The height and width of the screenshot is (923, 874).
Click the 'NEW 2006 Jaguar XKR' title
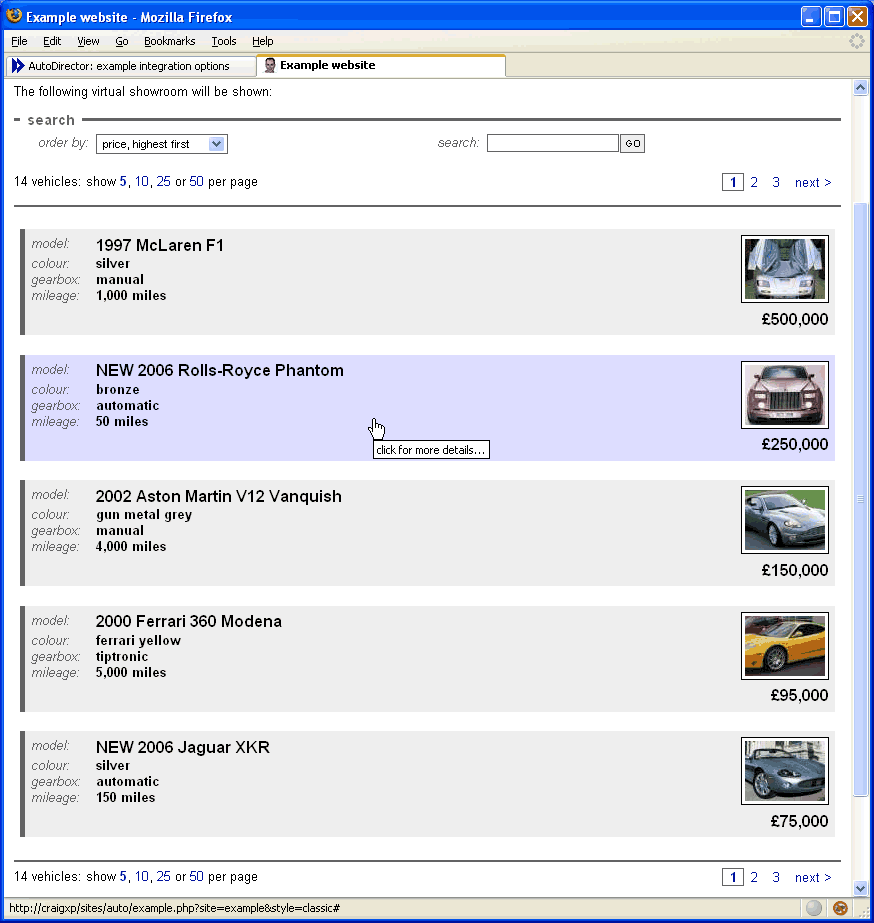(x=182, y=747)
